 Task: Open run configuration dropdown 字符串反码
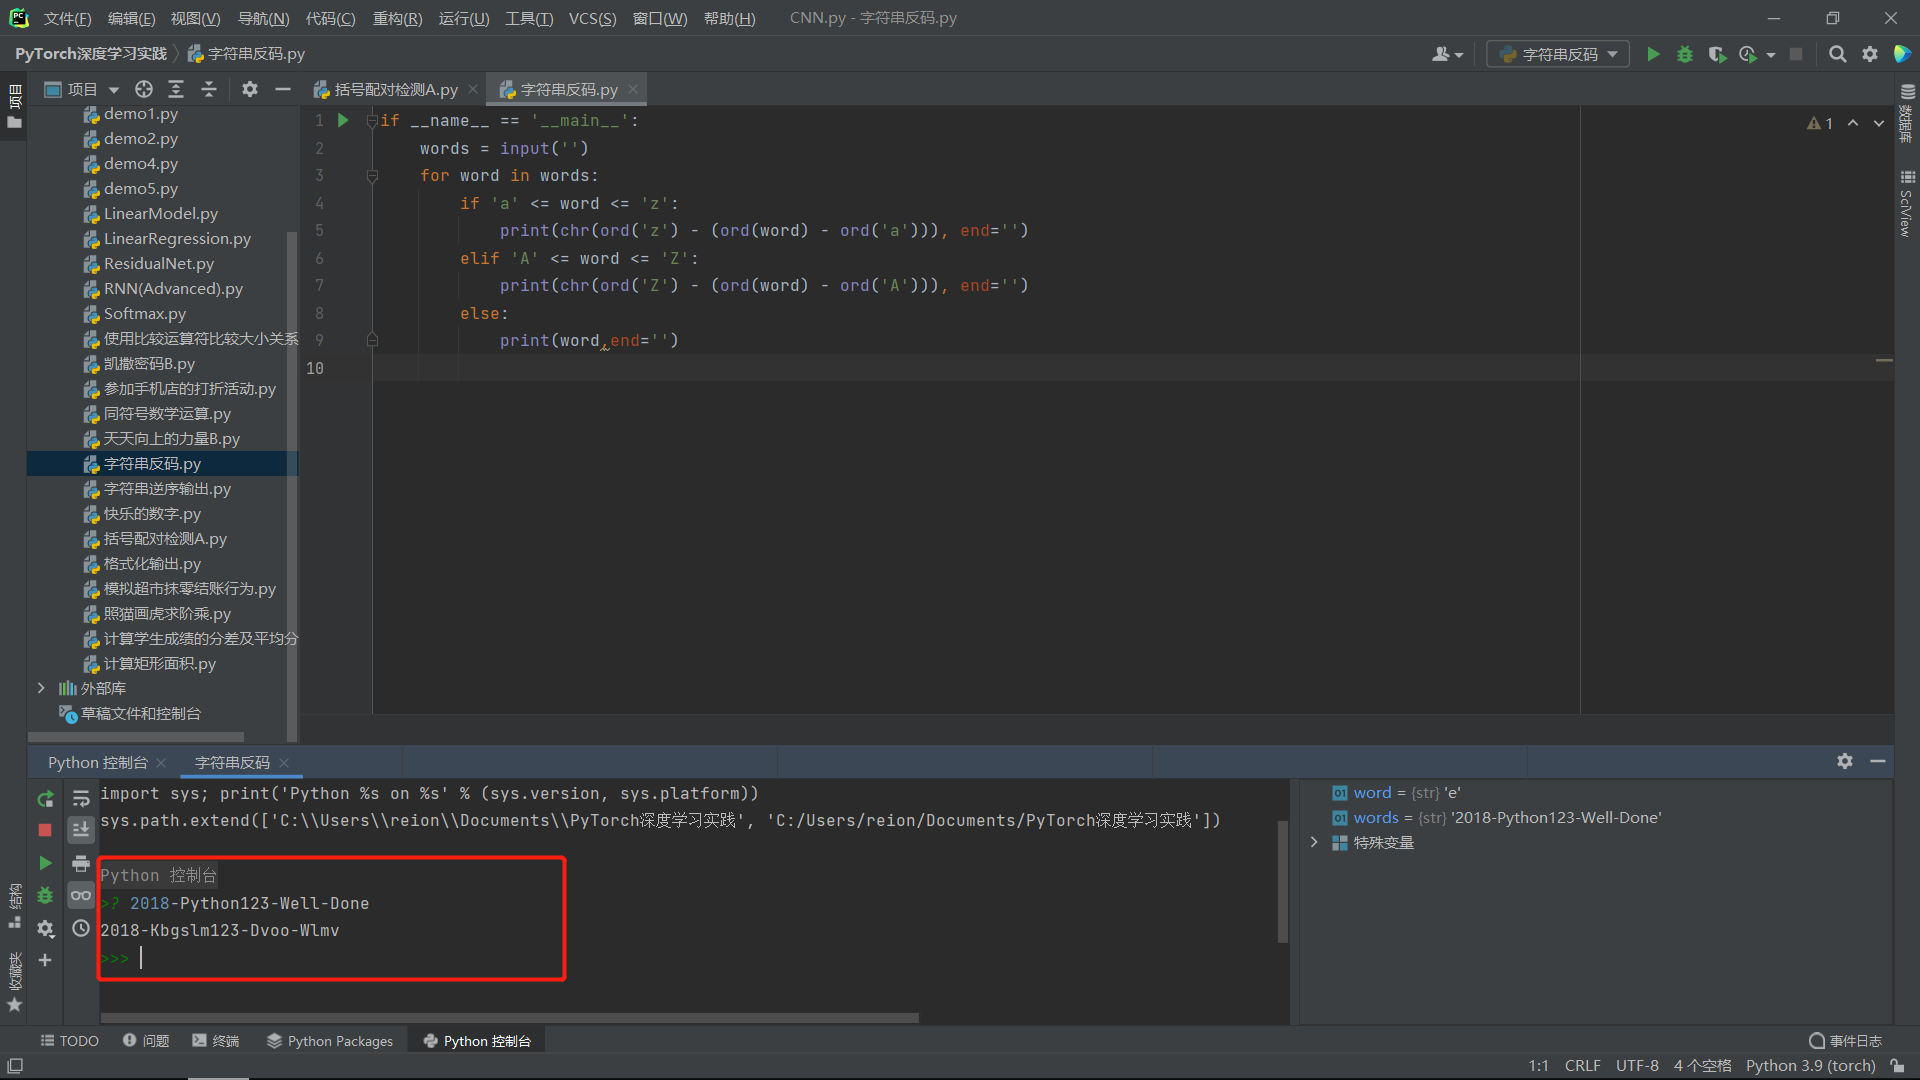(x=1558, y=54)
